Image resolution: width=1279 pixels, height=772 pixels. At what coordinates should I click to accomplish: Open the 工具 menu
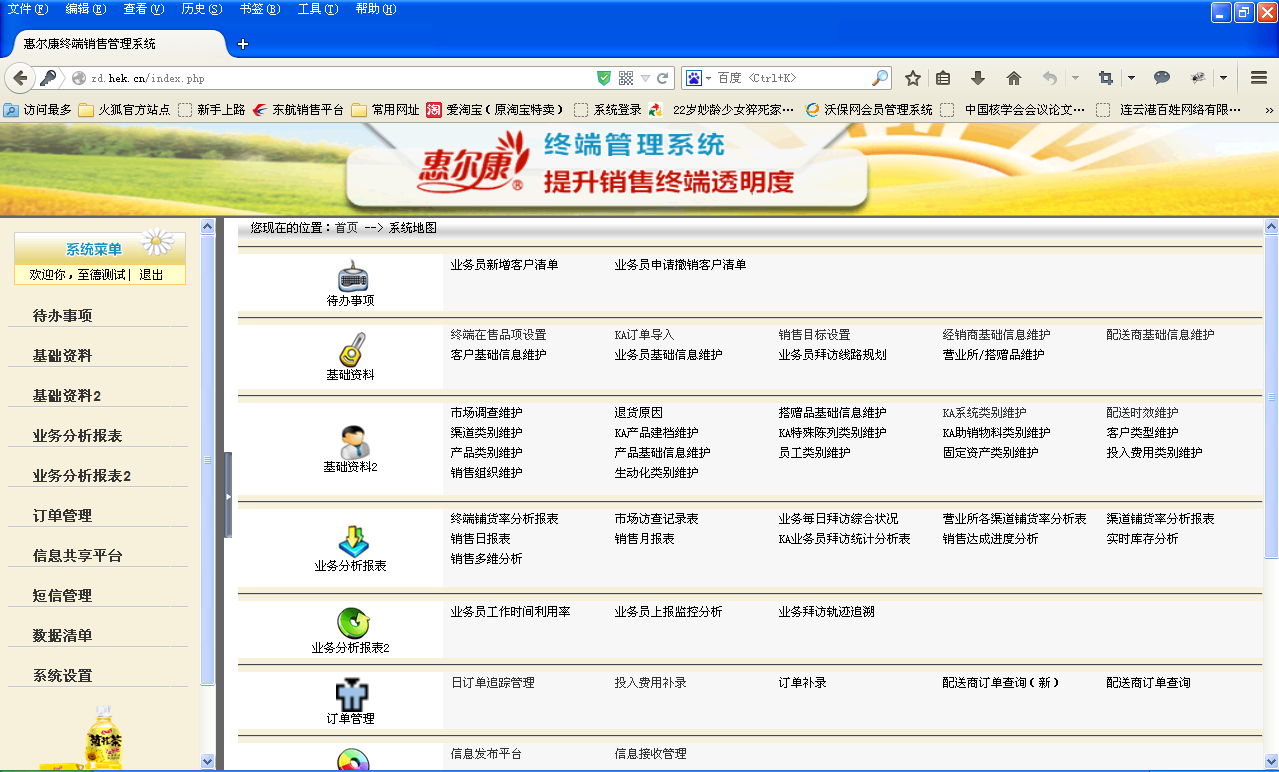318,9
